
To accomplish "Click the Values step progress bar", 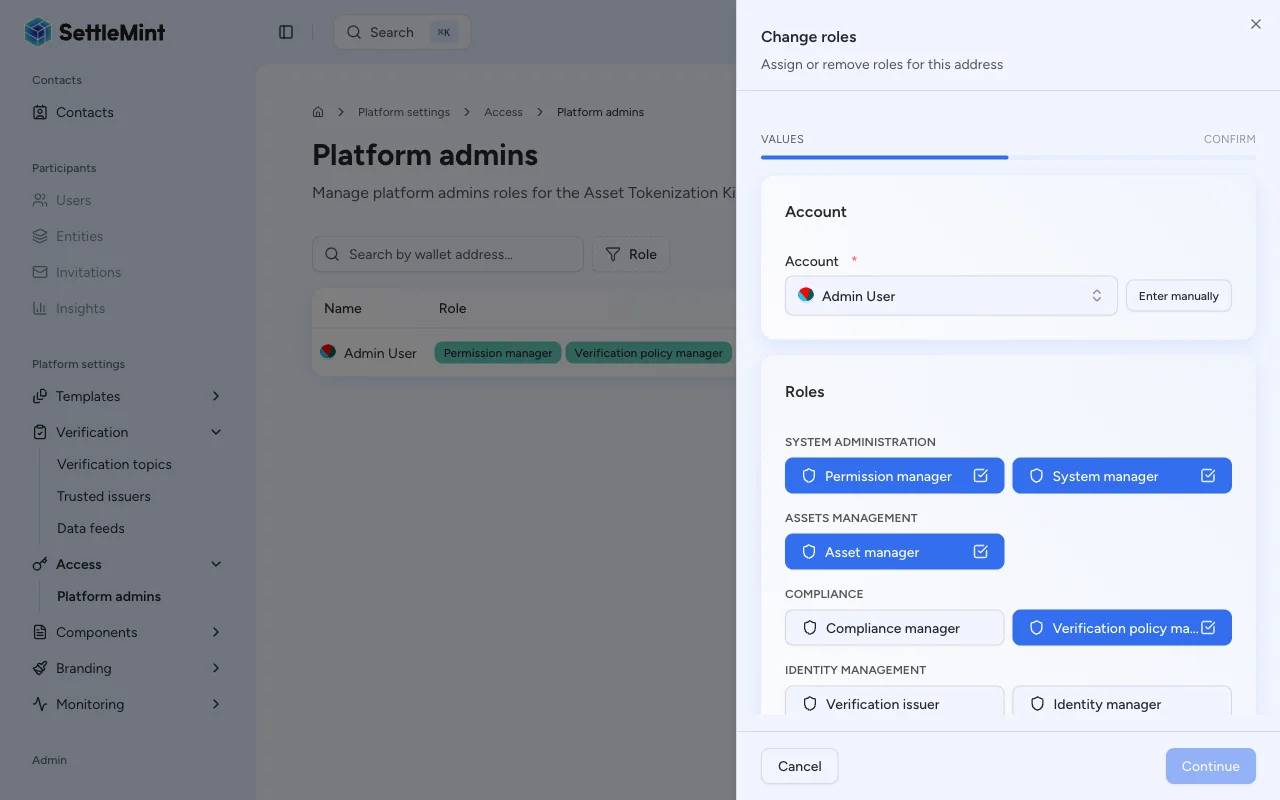I will 884,157.
